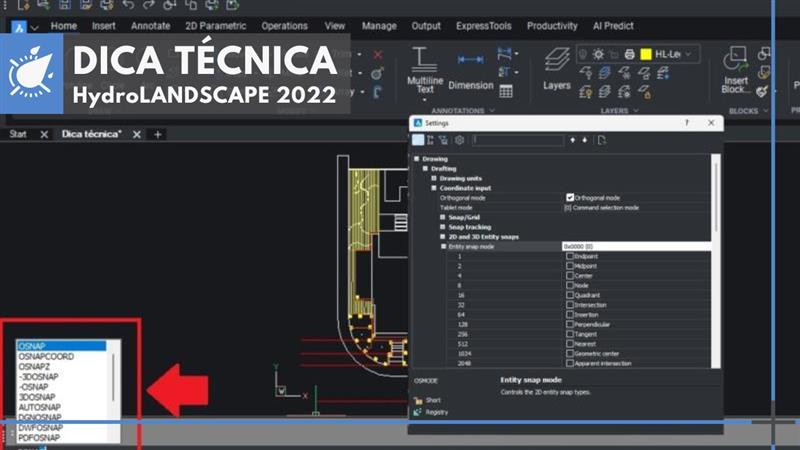The image size is (800, 450).
Task: Open the Annotate ribbon tab
Action: click(151, 26)
